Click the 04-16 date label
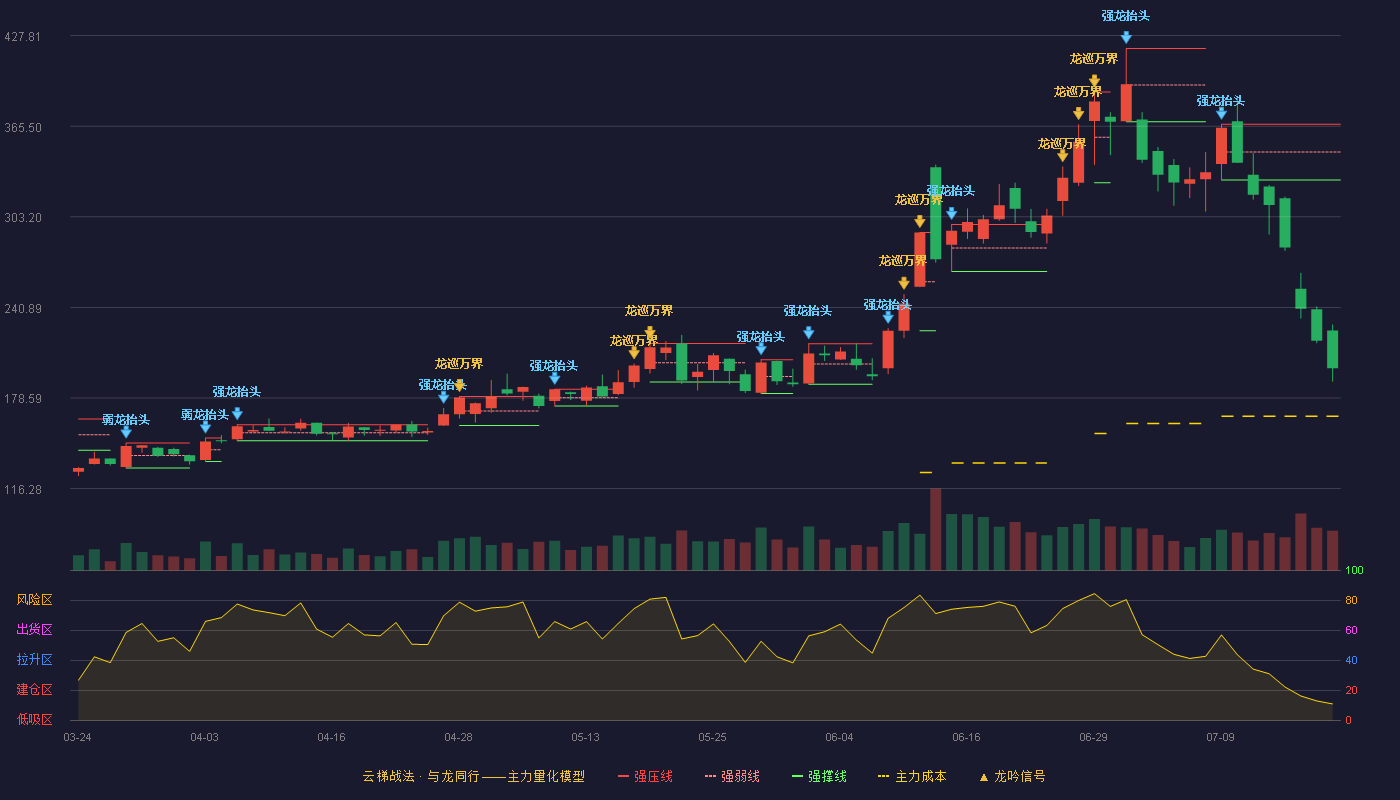This screenshot has width=1400, height=800. [x=331, y=737]
